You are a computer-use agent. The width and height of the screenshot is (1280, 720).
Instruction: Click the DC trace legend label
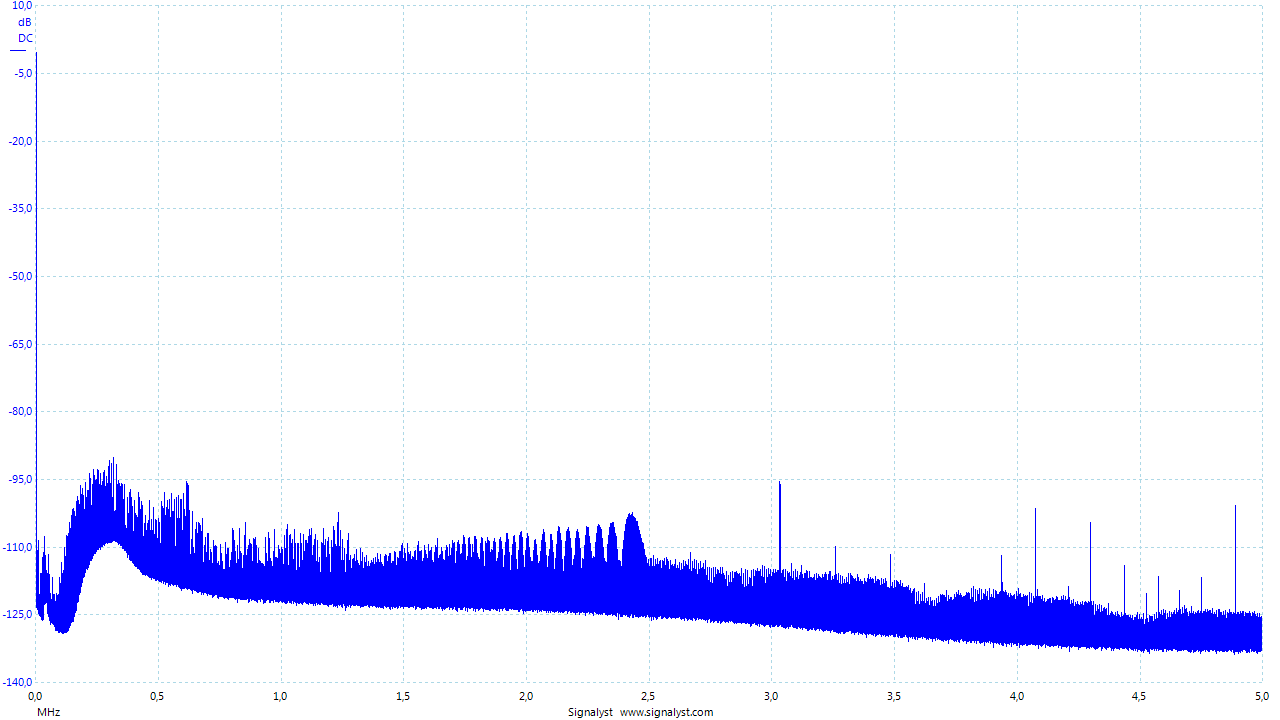(x=25, y=38)
